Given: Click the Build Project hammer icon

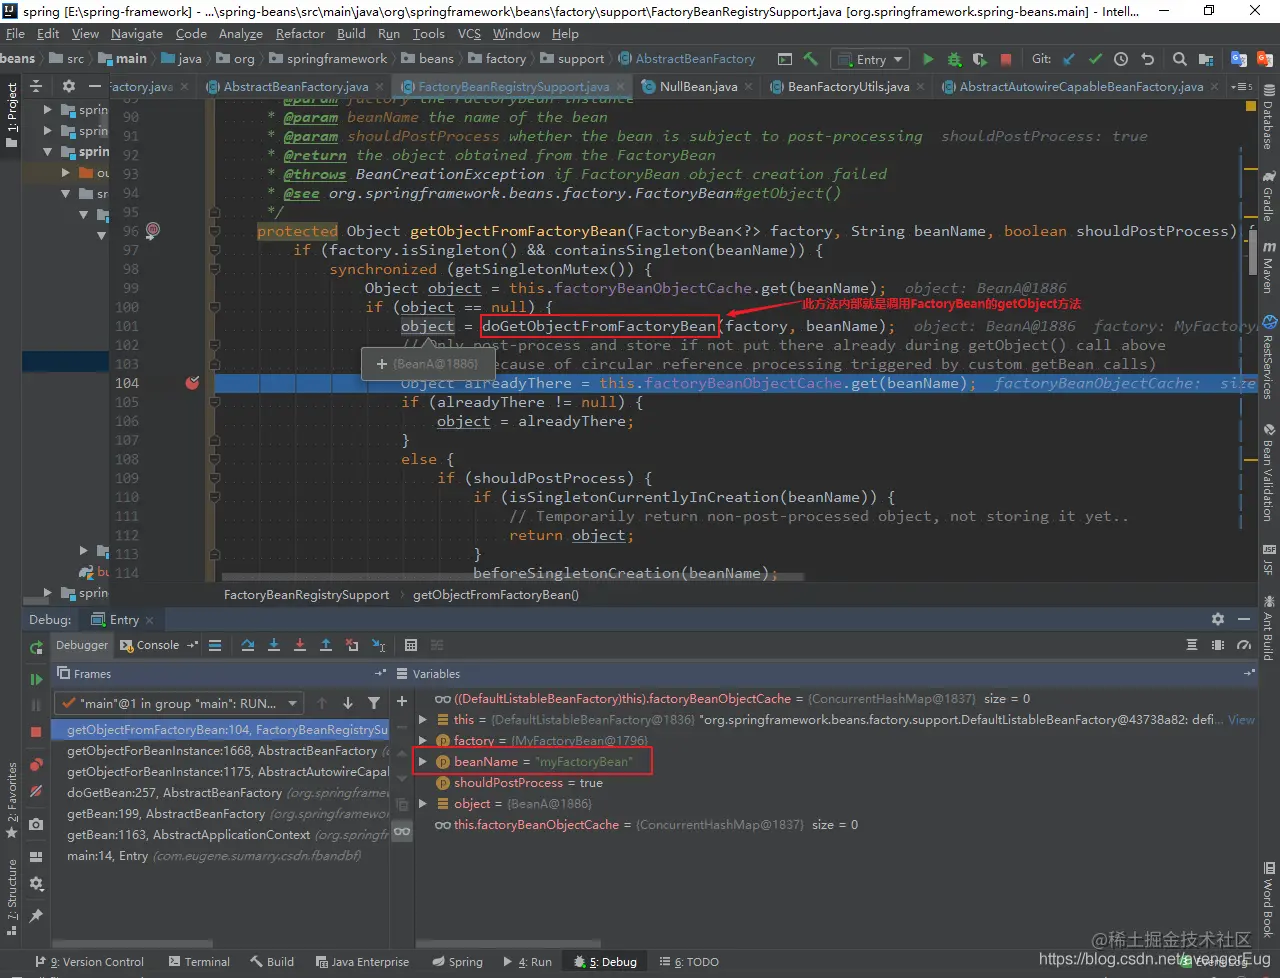Looking at the screenshot, I should pyautogui.click(x=811, y=59).
